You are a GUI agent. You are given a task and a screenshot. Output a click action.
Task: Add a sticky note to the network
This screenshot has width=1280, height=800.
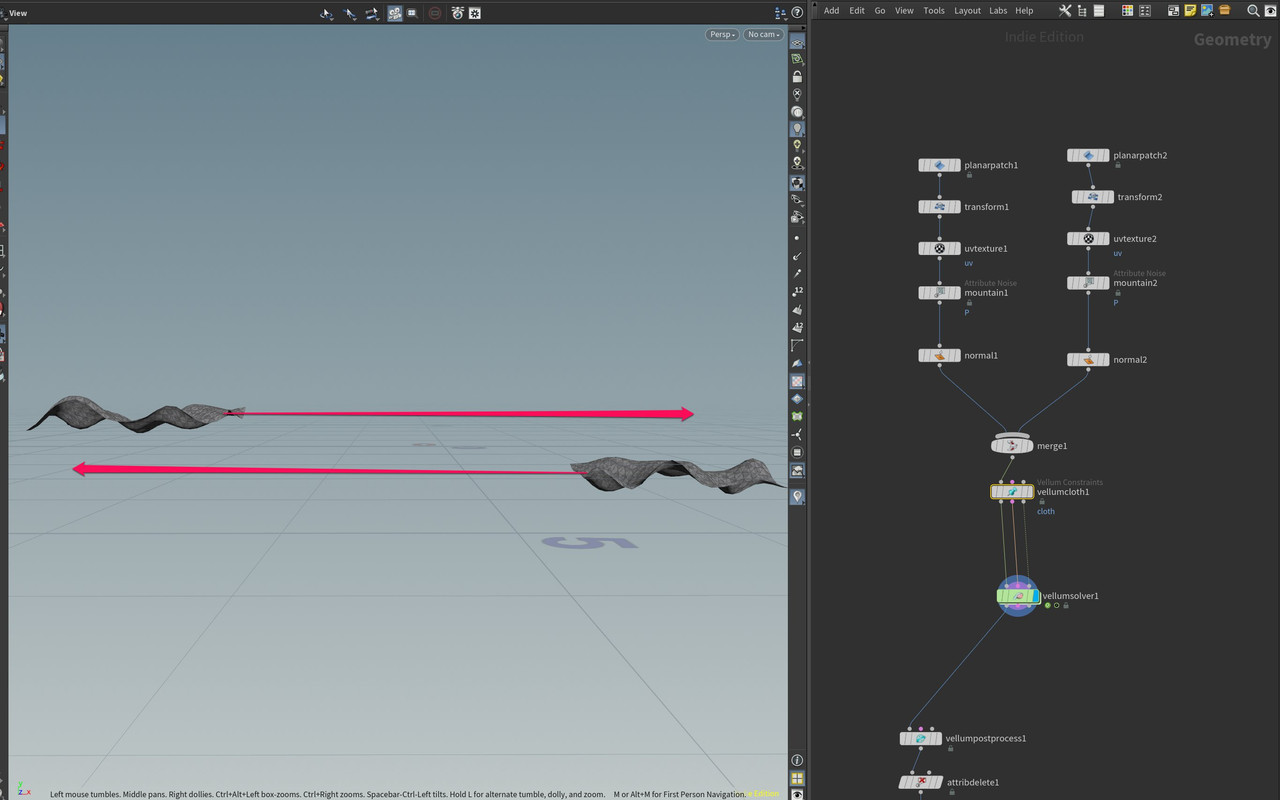(x=1191, y=10)
